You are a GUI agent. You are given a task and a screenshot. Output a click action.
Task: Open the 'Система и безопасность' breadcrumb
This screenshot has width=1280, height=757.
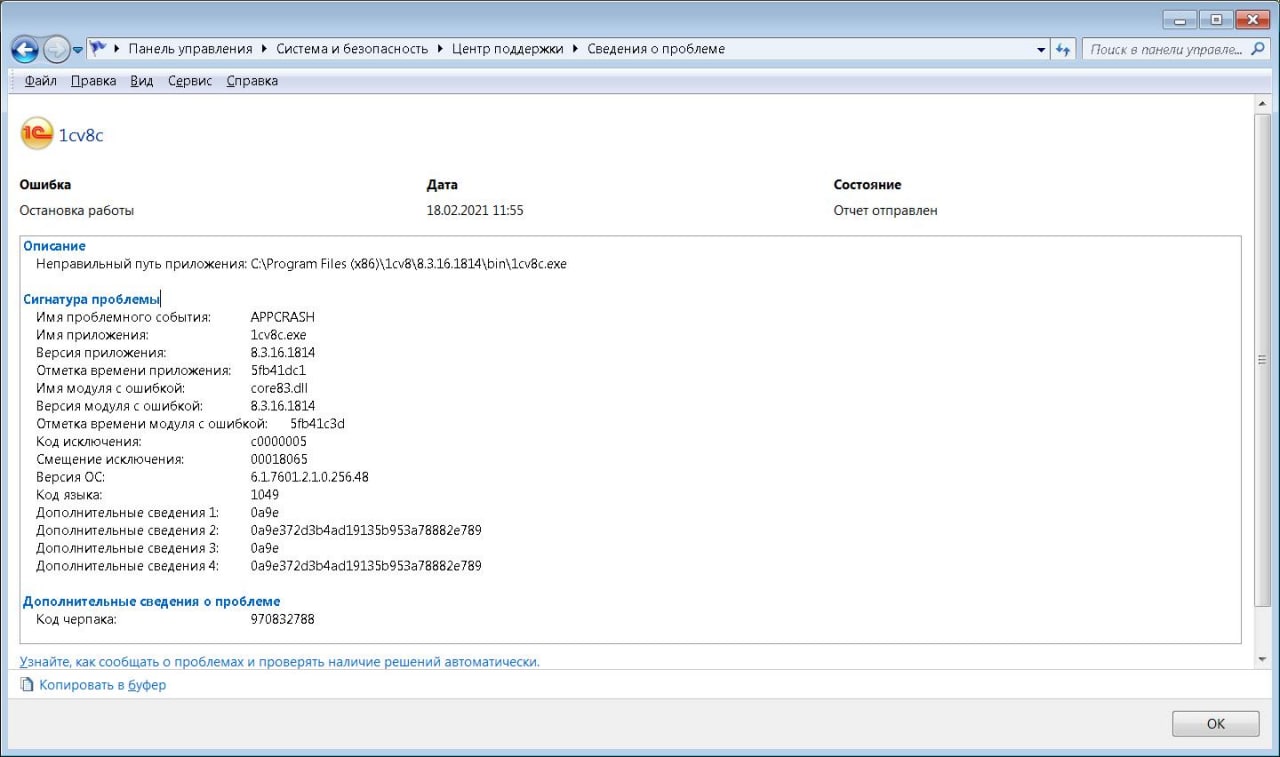pyautogui.click(x=352, y=49)
